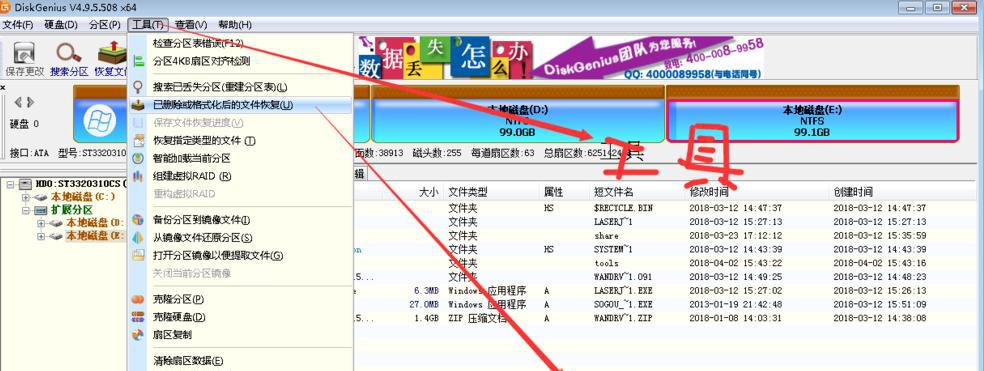Click icon beside 克隆硬盘
This screenshot has width=984, height=371.
point(139,317)
